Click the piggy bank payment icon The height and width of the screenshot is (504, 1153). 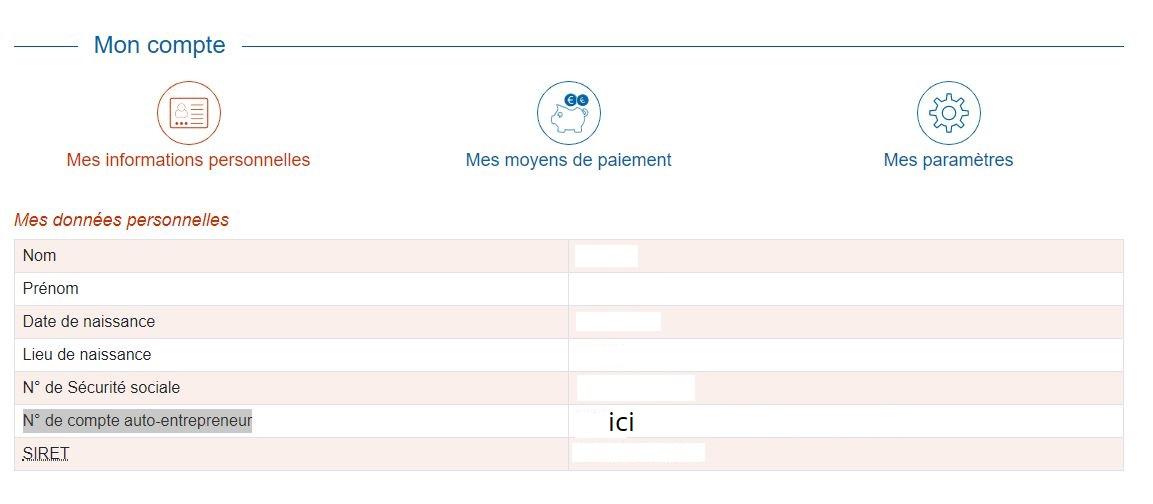tap(568, 113)
